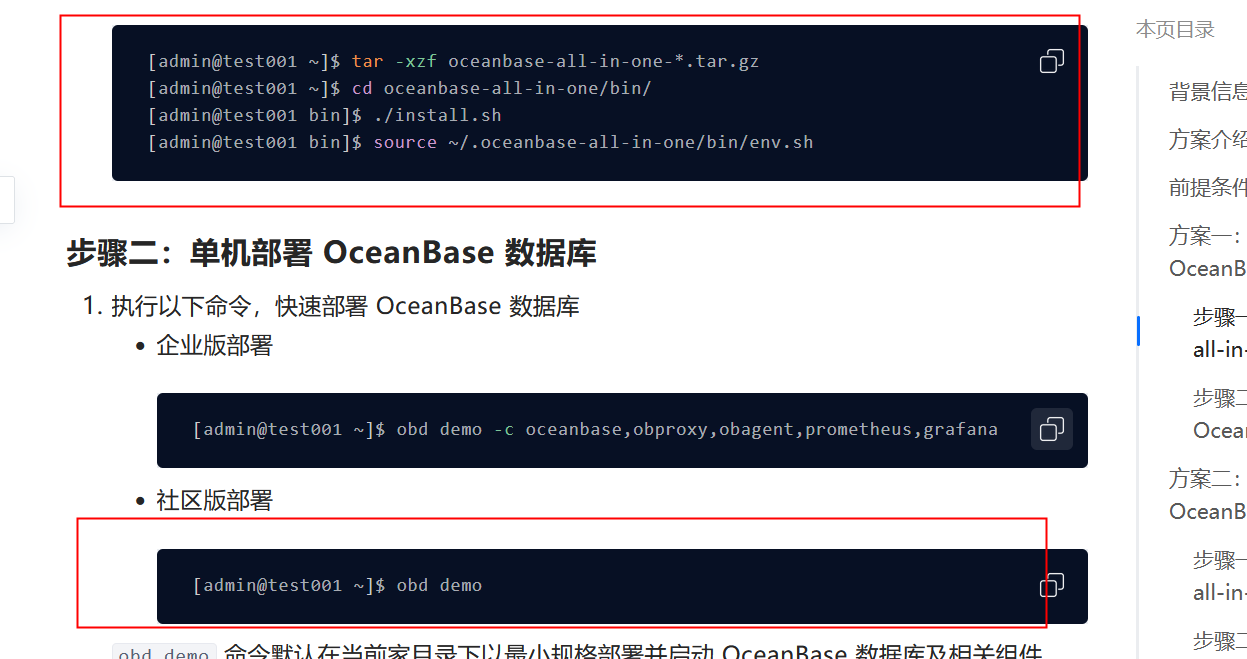Select 方案一 entry in the table of contents

click(x=1207, y=252)
